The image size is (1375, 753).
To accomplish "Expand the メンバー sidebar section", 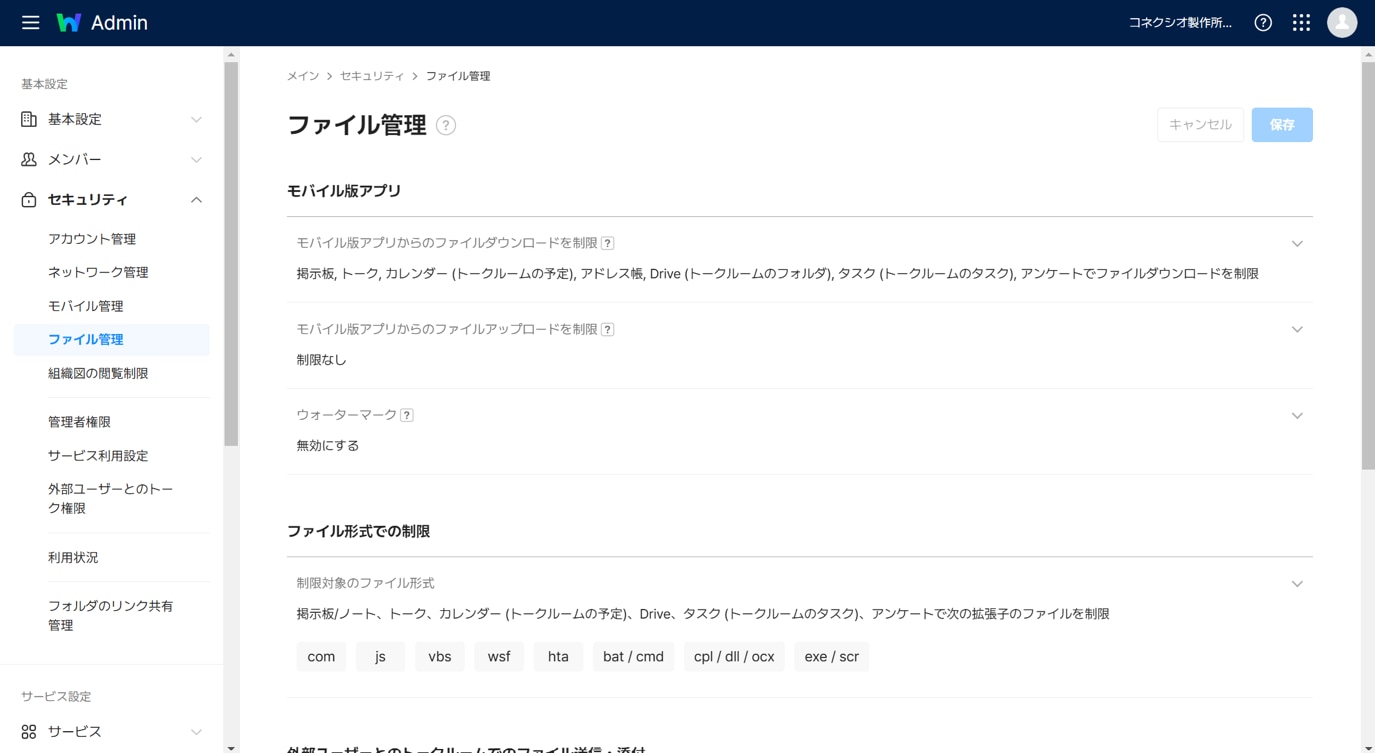I will point(196,159).
